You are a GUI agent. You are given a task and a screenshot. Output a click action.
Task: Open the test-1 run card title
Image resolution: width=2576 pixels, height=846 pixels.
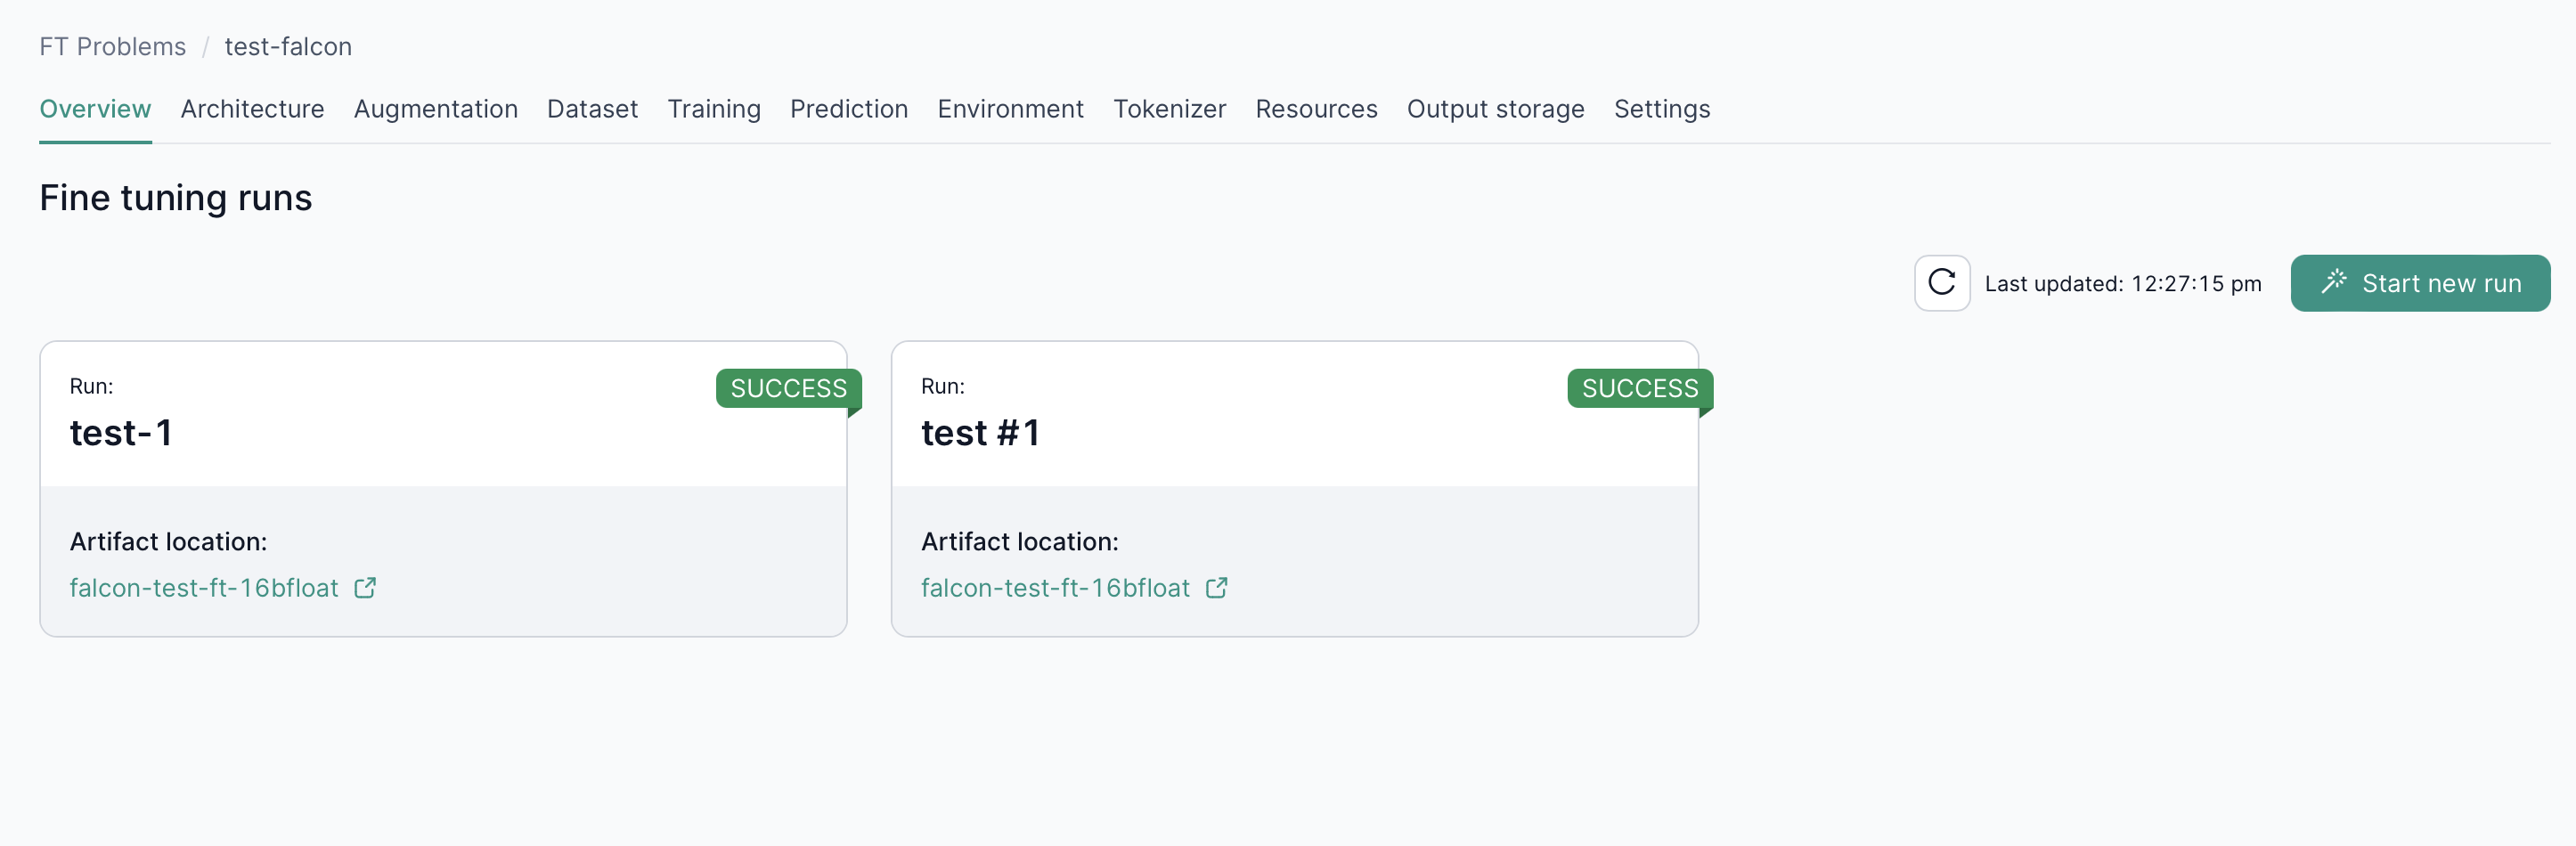(x=121, y=433)
